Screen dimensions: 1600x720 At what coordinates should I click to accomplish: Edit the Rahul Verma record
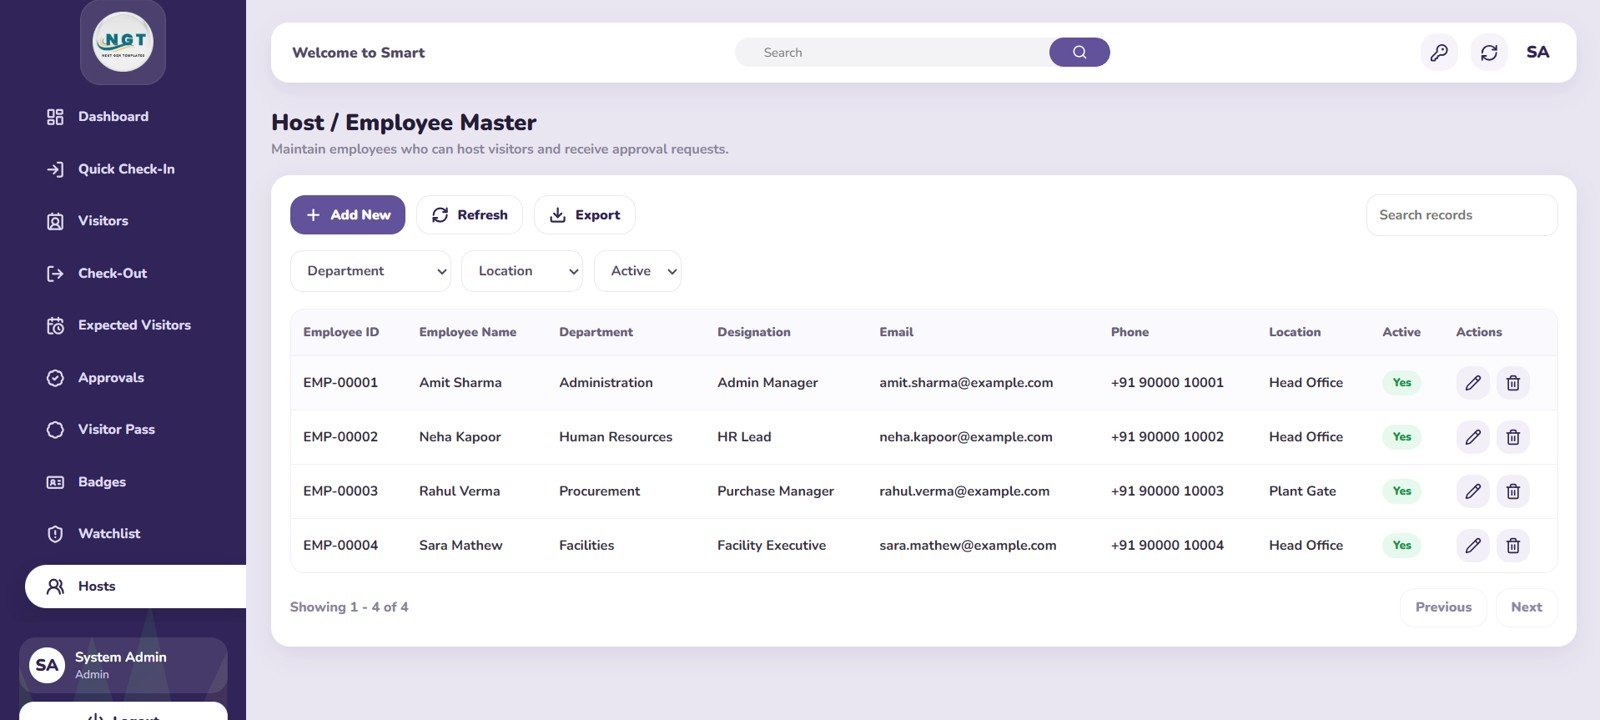[x=1473, y=491]
